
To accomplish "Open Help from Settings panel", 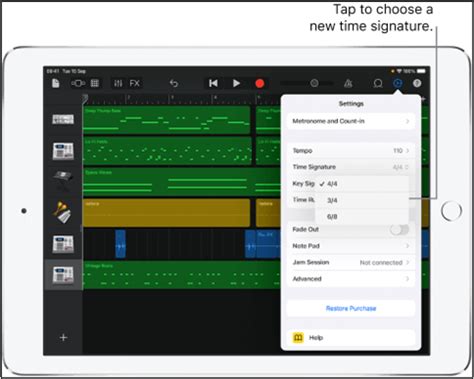I will coord(351,338).
